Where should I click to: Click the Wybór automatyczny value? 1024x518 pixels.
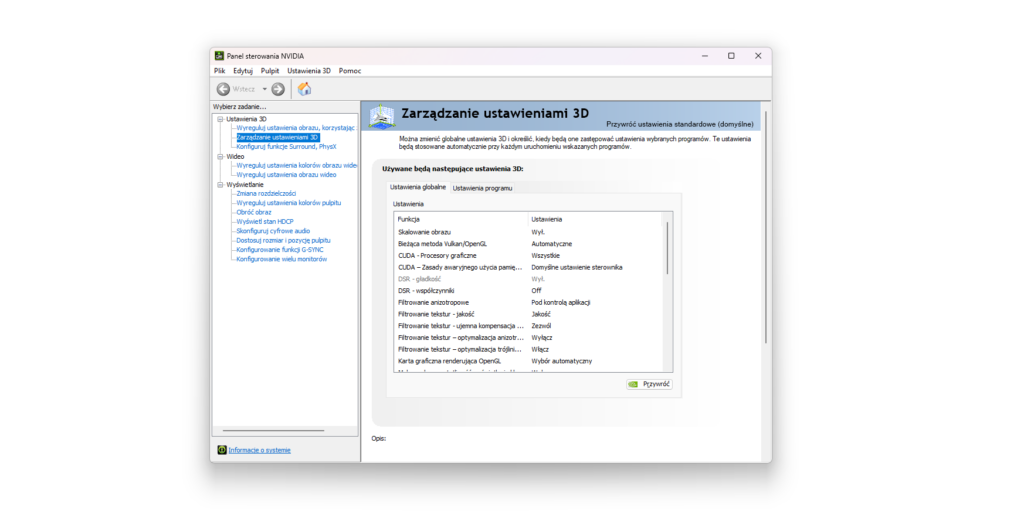(x=562, y=361)
